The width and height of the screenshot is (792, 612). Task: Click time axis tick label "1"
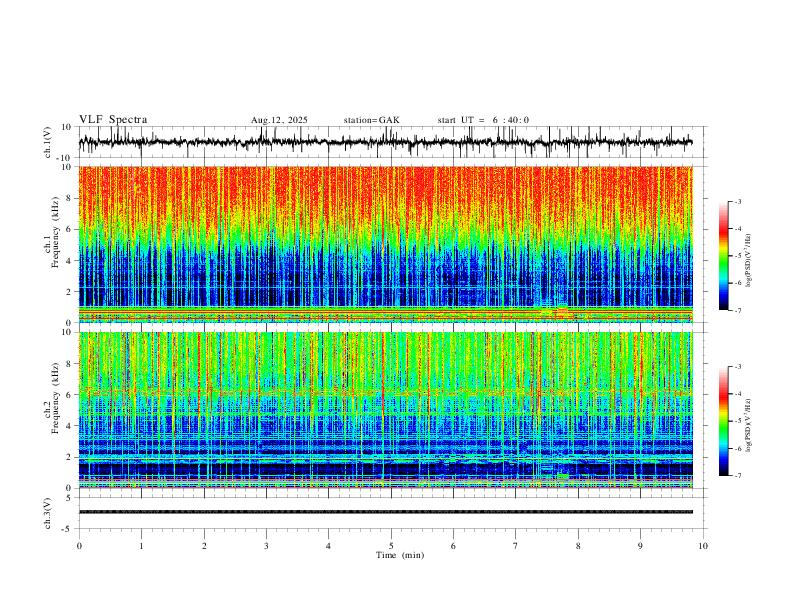(141, 546)
